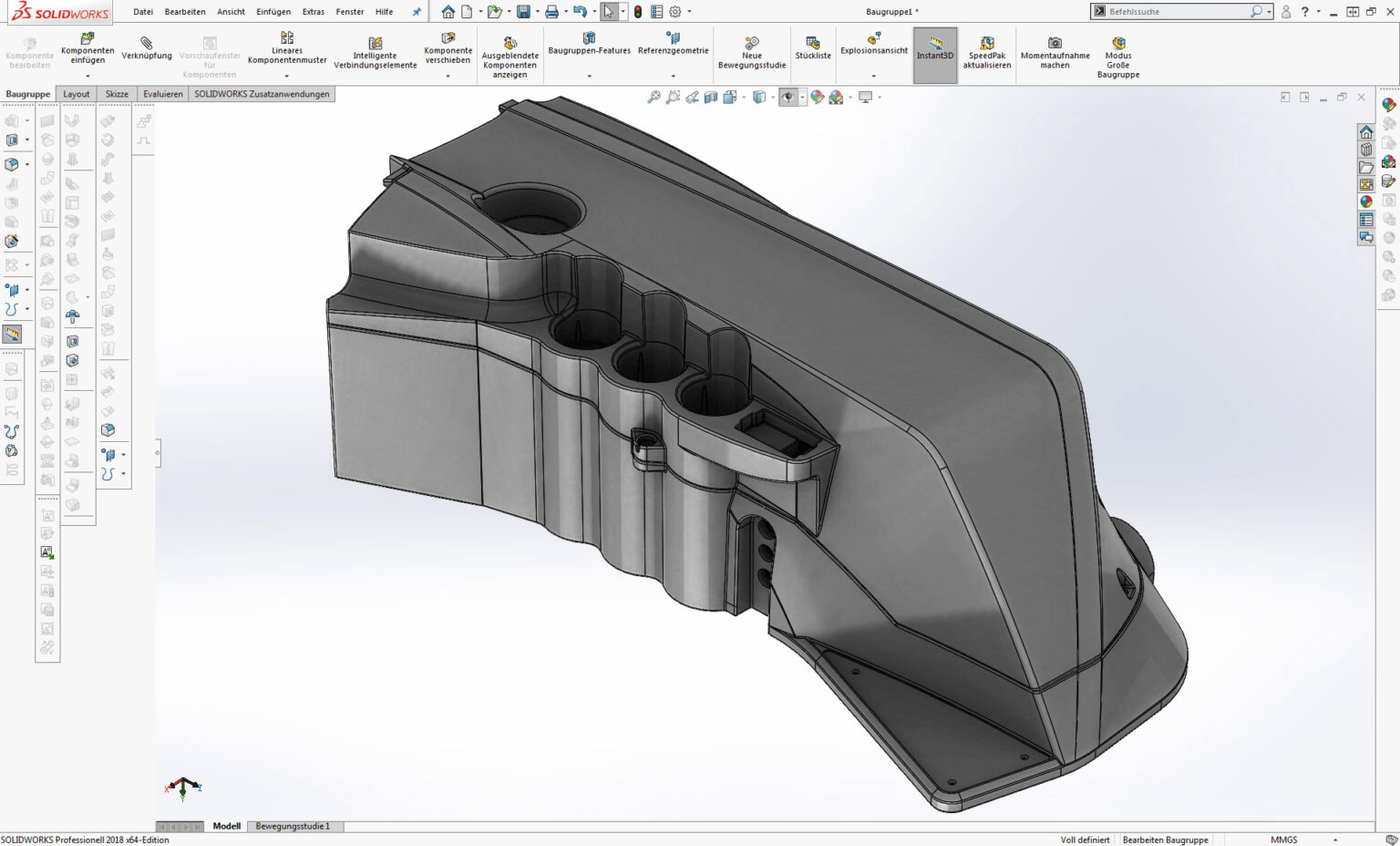Select the Edit Appearance icon

coord(816,97)
